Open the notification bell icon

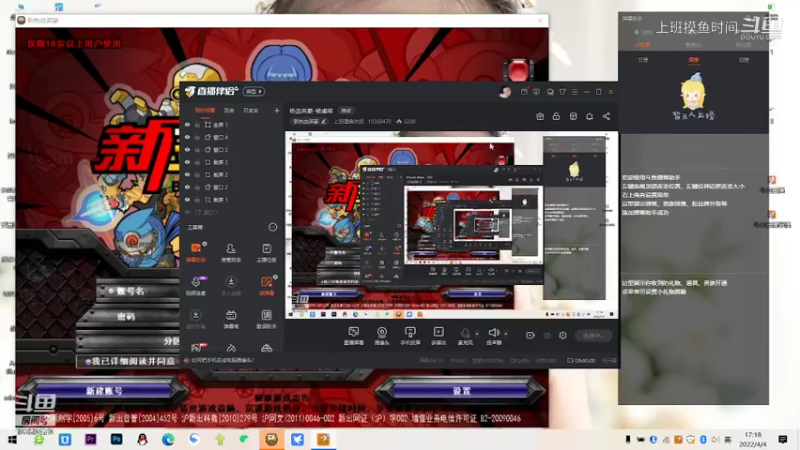pos(589,116)
